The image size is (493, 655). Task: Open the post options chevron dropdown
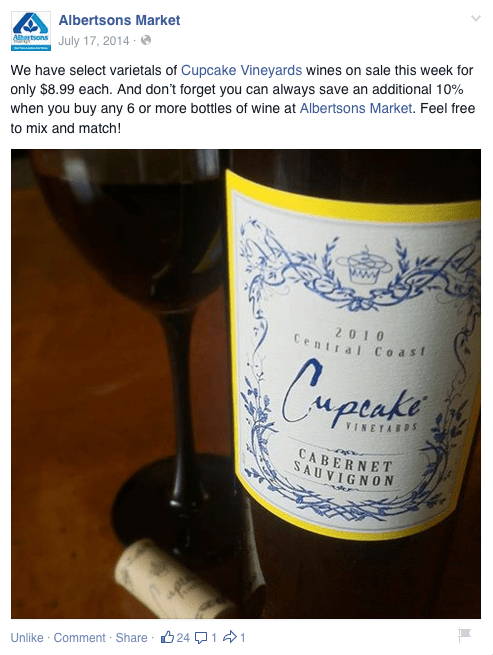pos(476,18)
